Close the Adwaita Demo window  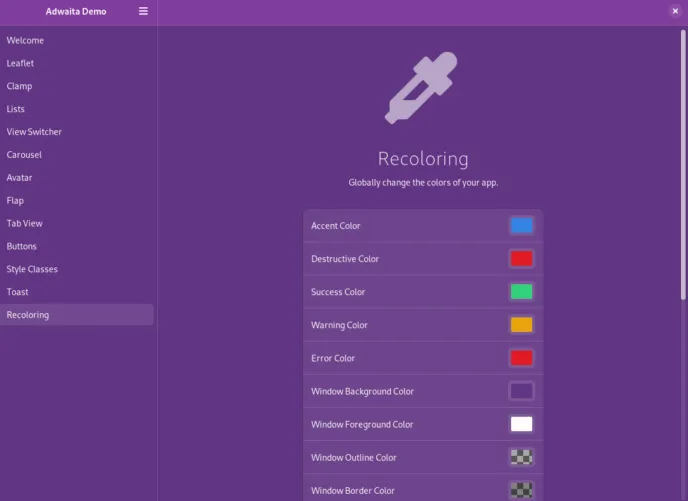coord(675,11)
